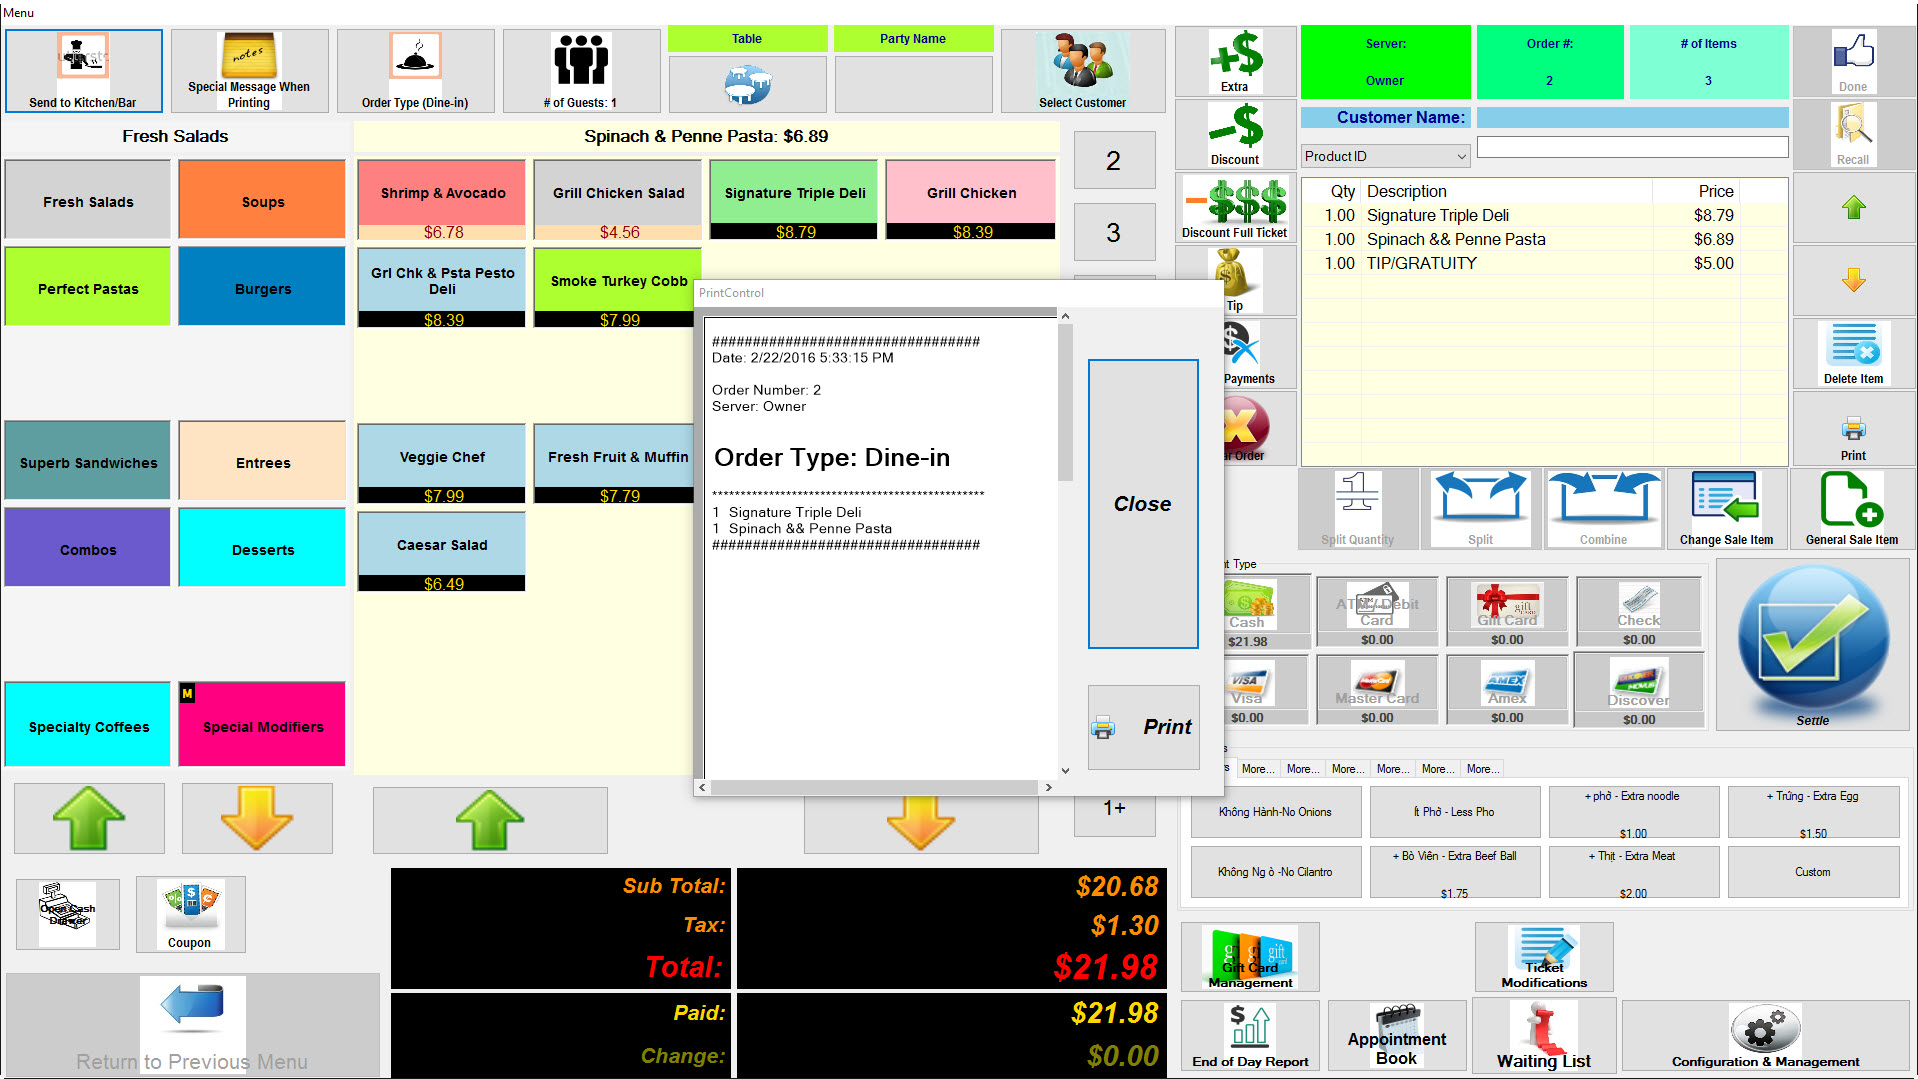Click Print in the PrintControl dialog
The width and height of the screenshot is (1918, 1079).
tap(1143, 727)
